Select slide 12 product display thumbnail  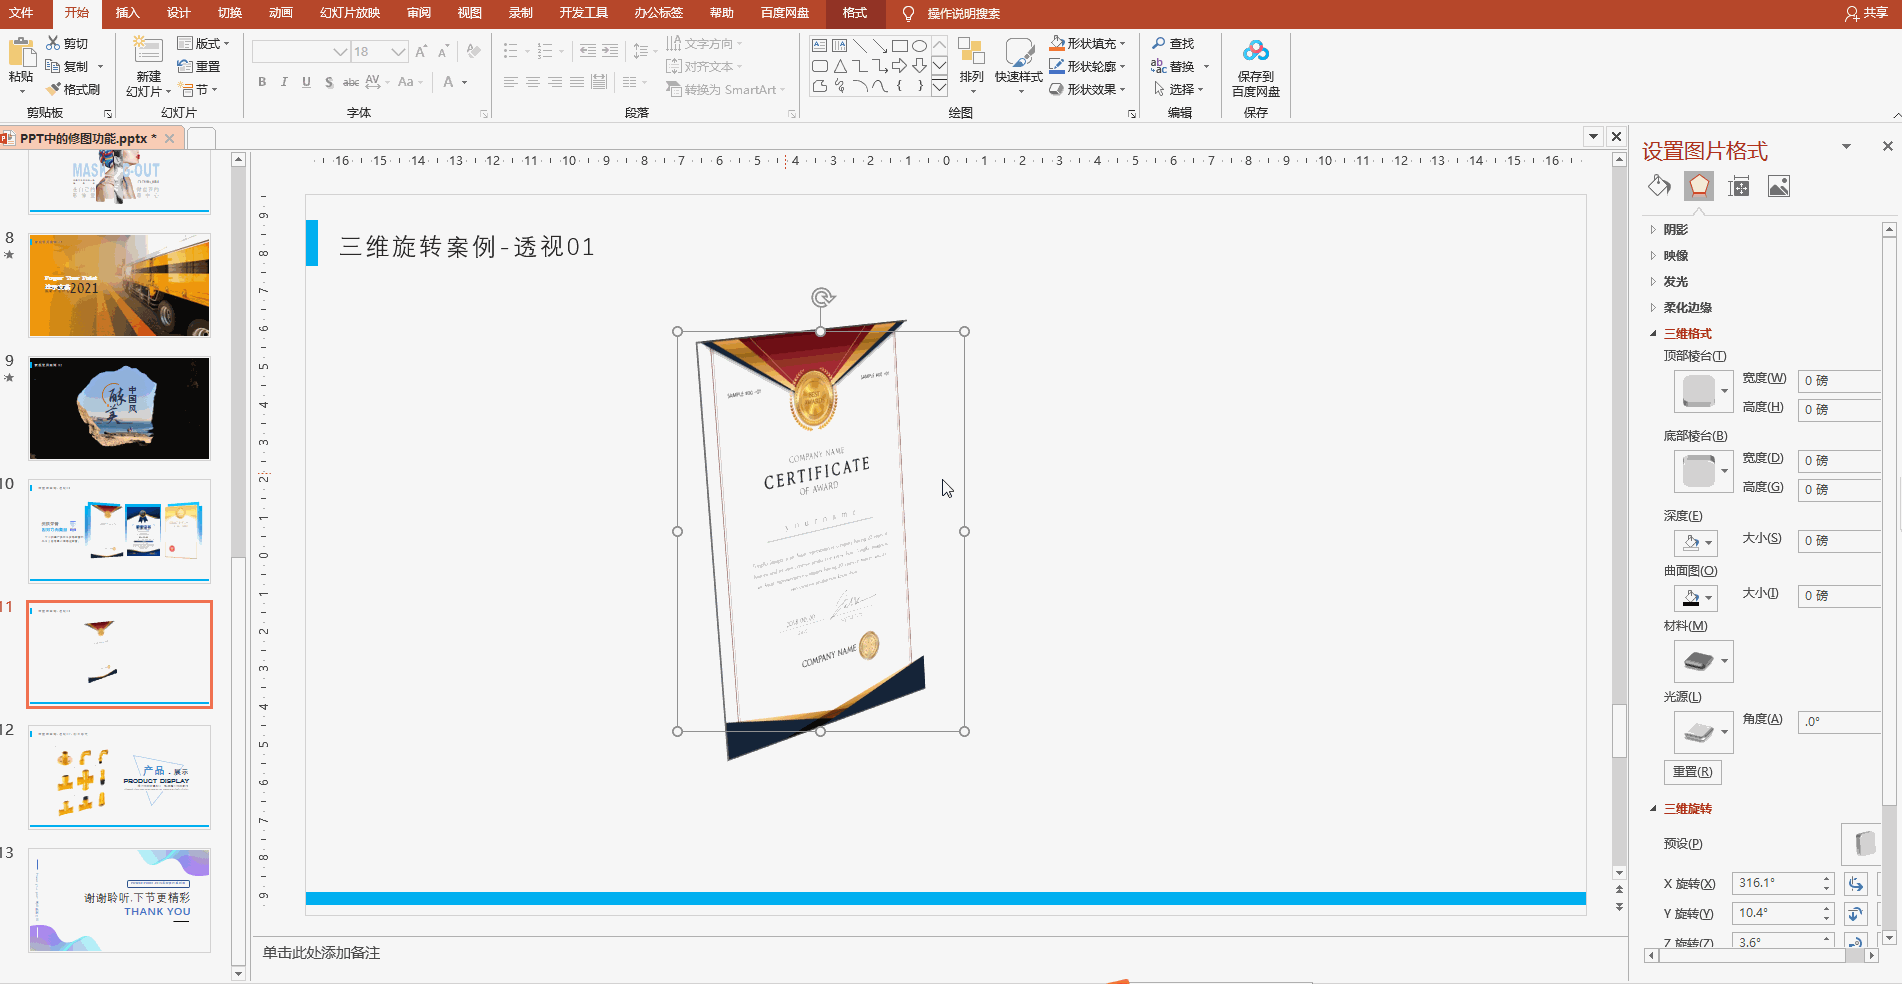[x=120, y=777]
